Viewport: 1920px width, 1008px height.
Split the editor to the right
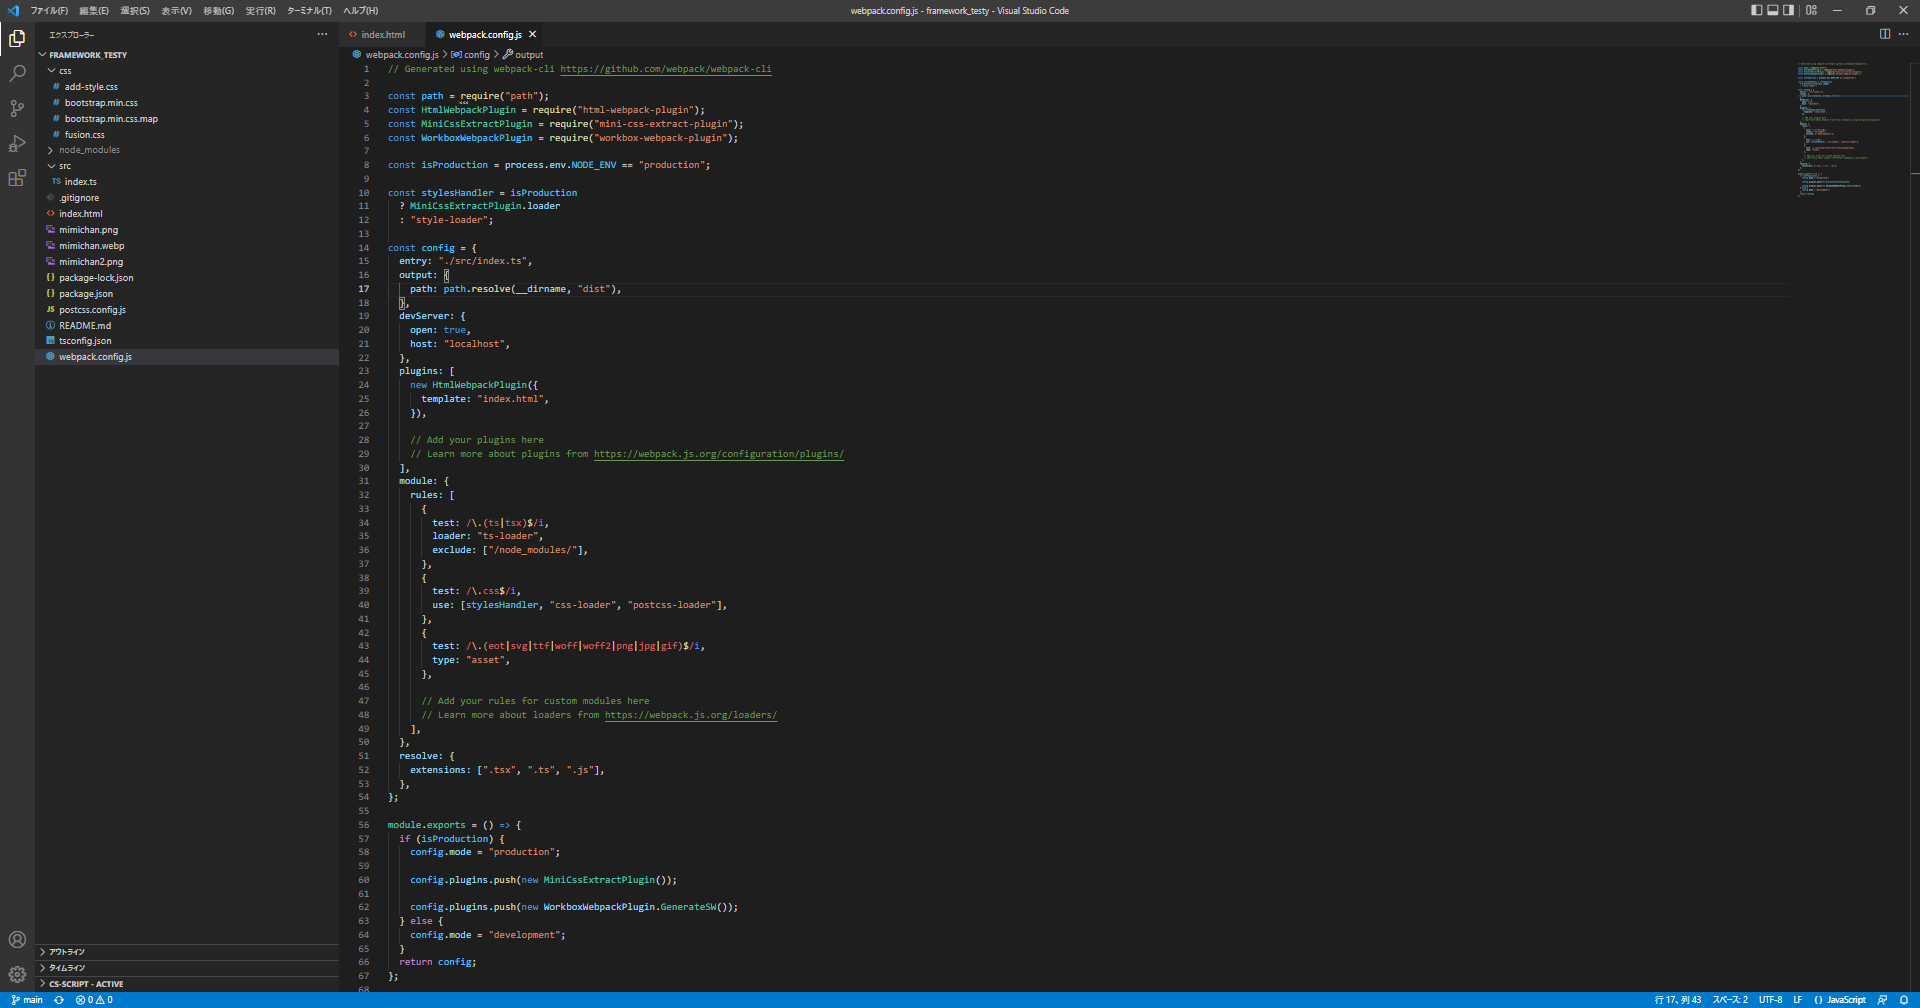pyautogui.click(x=1885, y=34)
